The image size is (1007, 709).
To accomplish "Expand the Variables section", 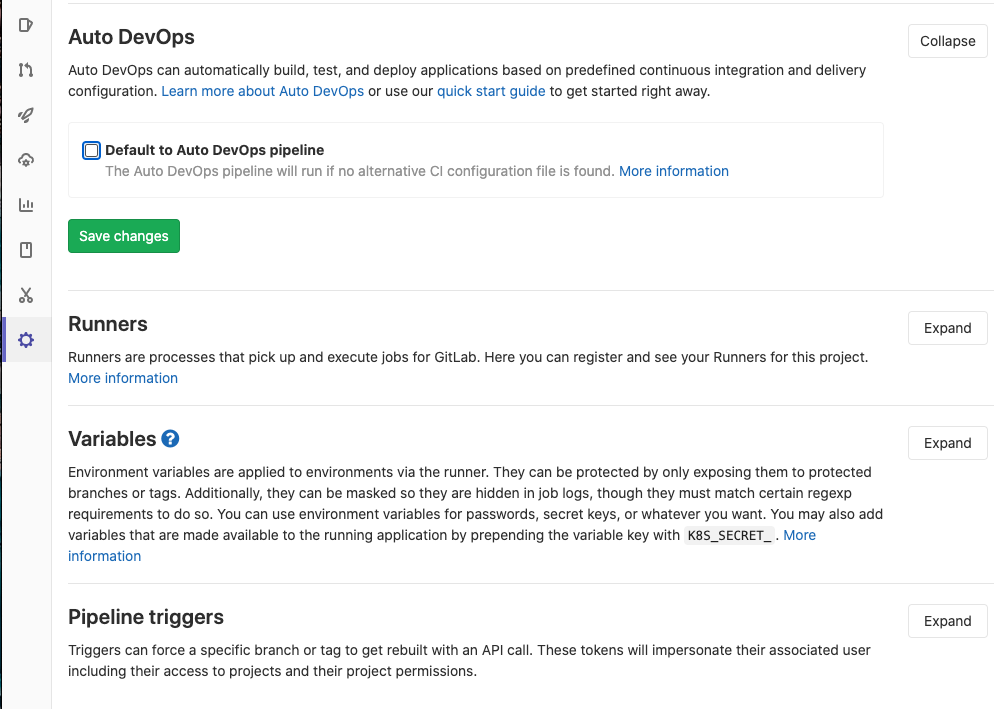I will [x=947, y=443].
